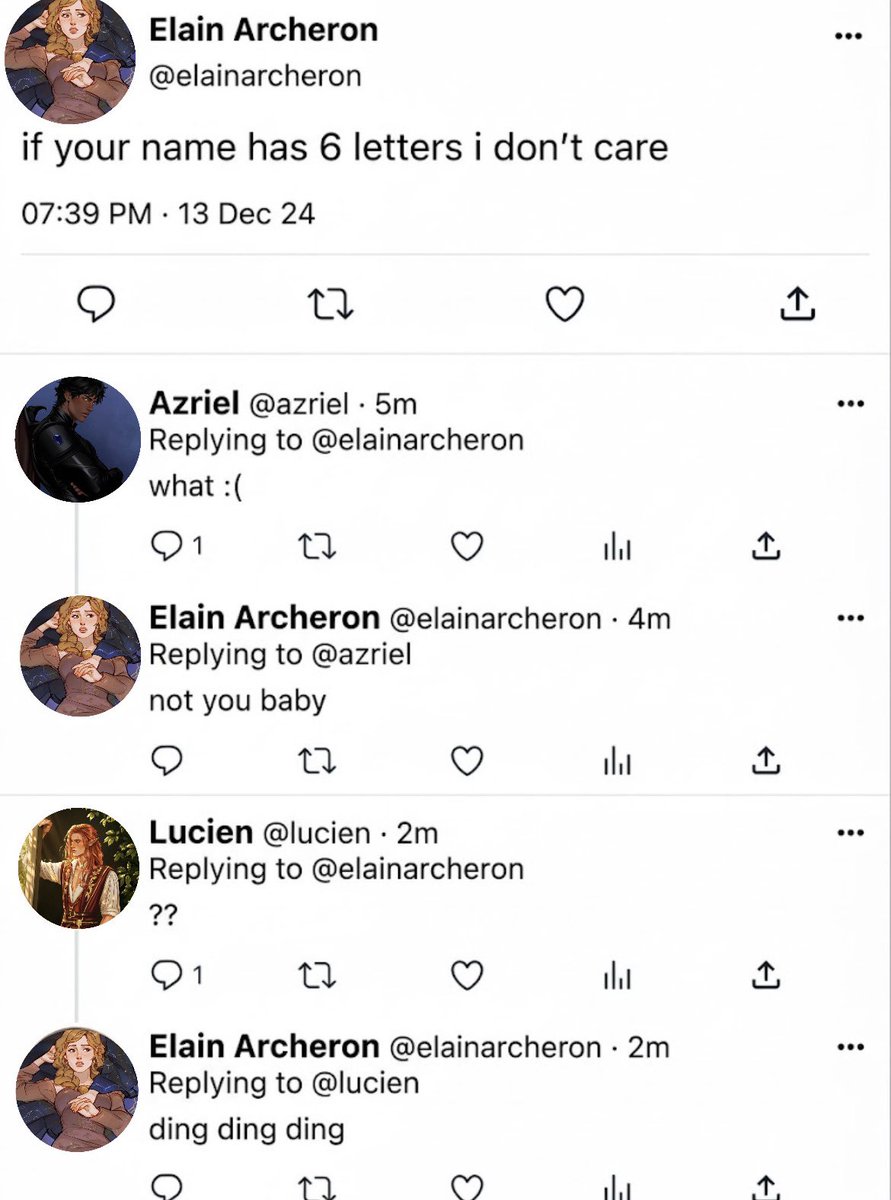Open Azriel's profile picture
Viewport: 891px width, 1200px height.
78,439
